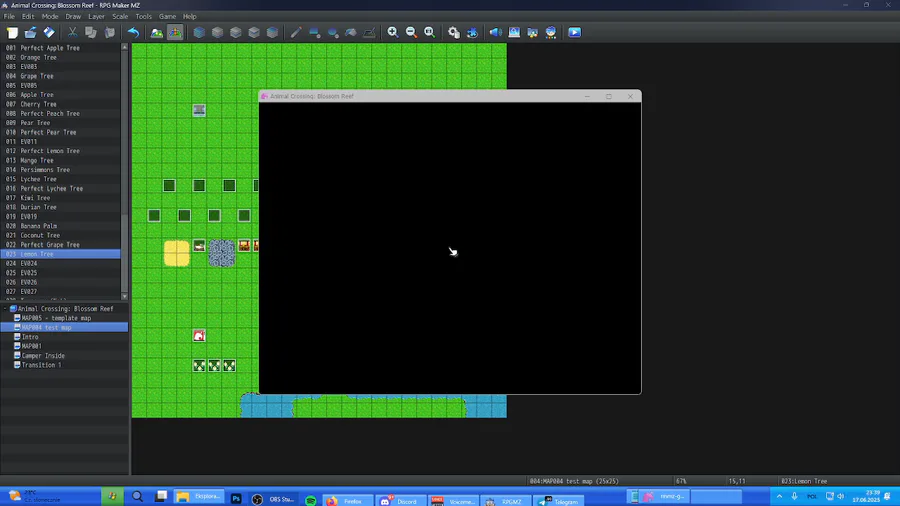Viewport: 900px width, 506px height.
Task: Open the Layer menu
Action: point(96,17)
